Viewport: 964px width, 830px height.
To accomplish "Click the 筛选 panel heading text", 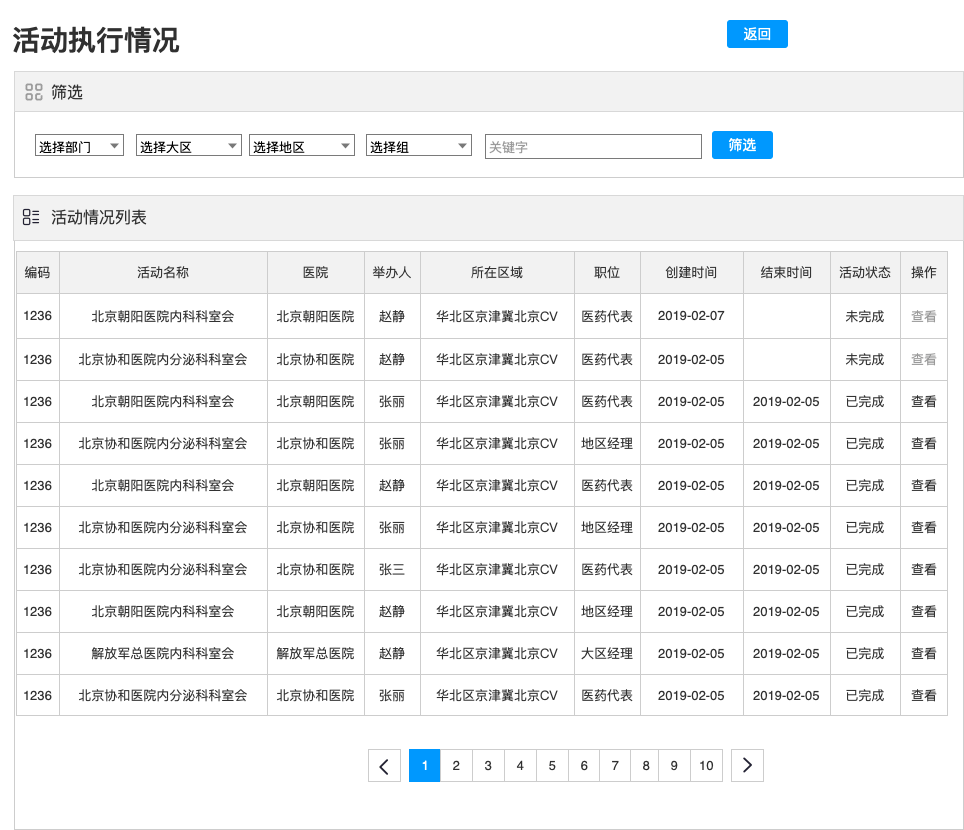I will [67, 92].
